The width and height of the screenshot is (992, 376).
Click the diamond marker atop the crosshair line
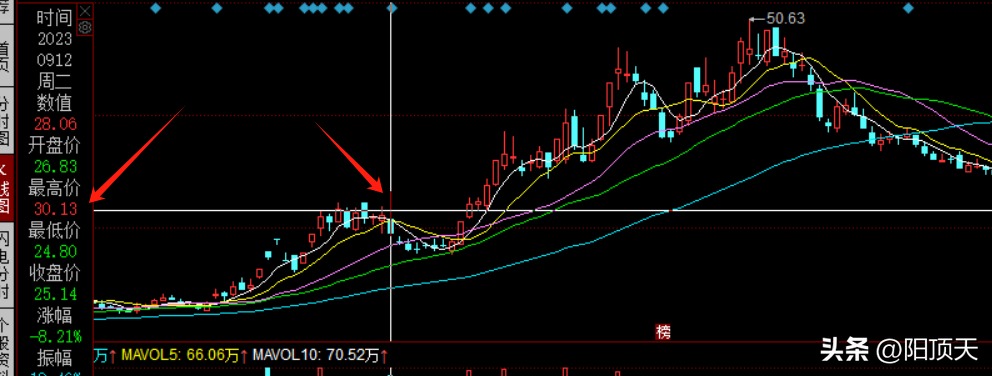[392, 8]
